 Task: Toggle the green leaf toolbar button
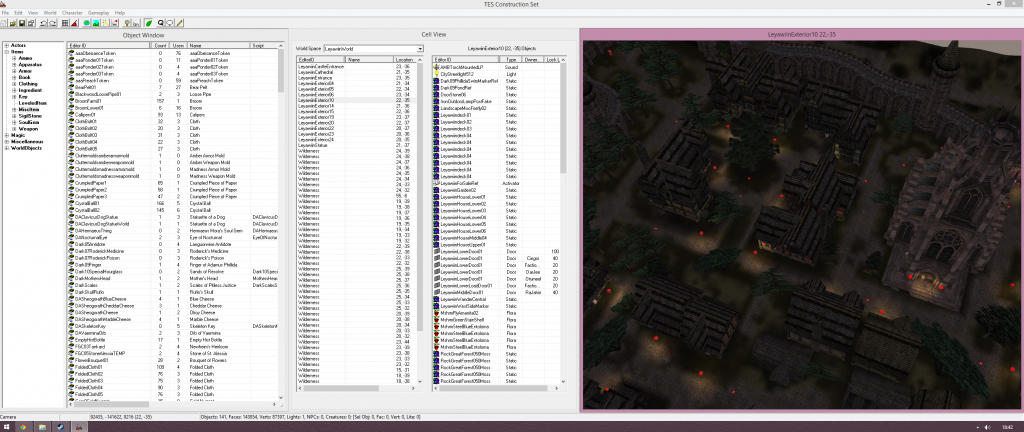coord(149,23)
